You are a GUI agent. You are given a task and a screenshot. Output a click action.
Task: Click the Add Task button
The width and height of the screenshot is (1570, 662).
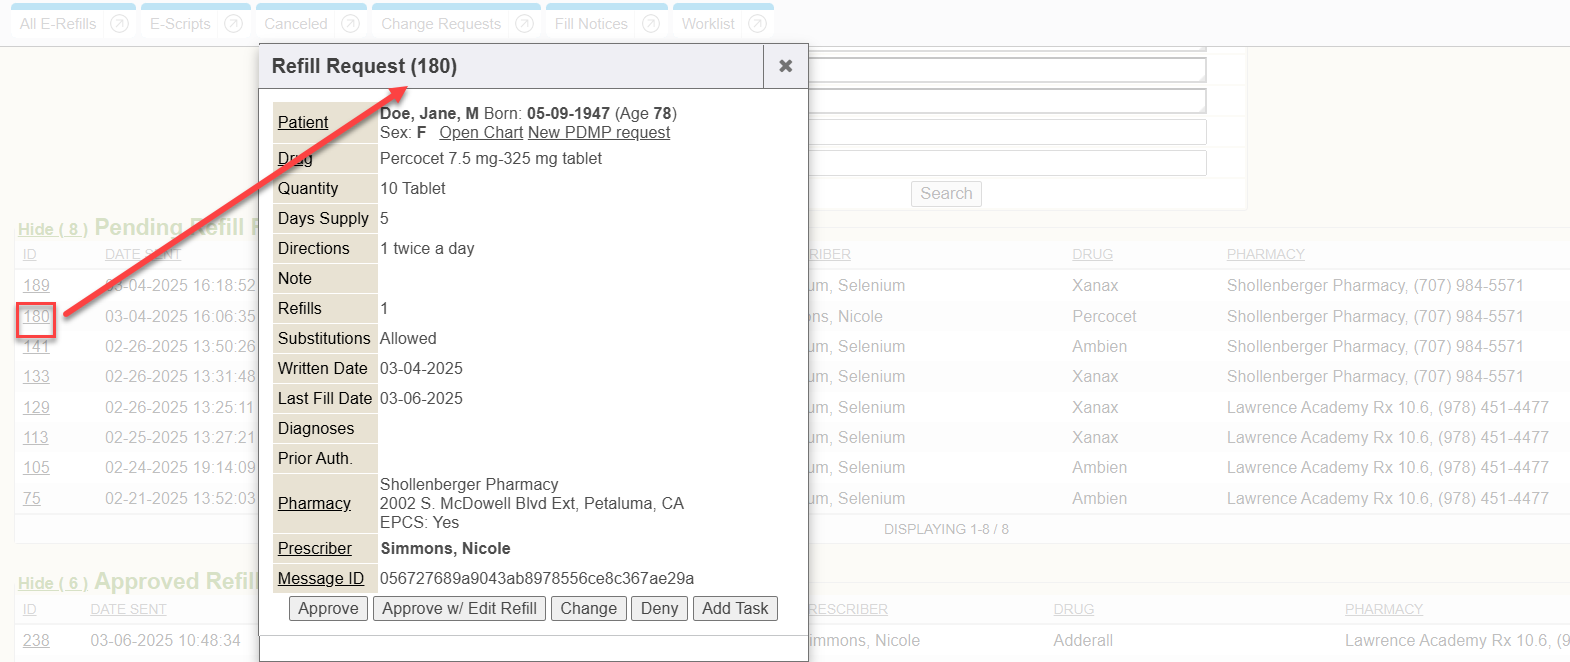click(x=735, y=608)
